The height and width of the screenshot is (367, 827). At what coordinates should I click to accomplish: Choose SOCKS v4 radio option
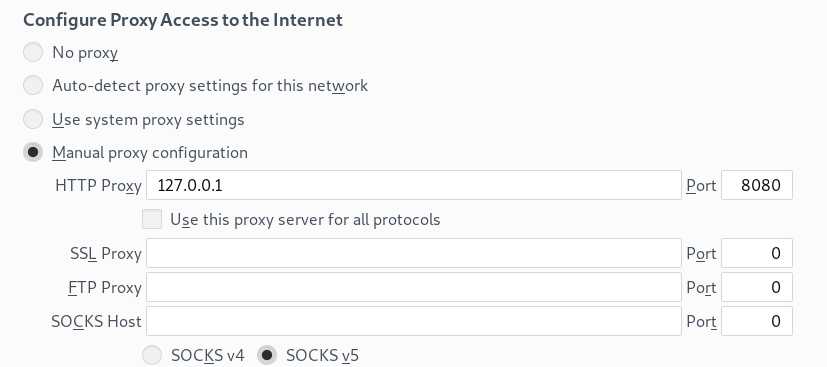click(x=152, y=355)
